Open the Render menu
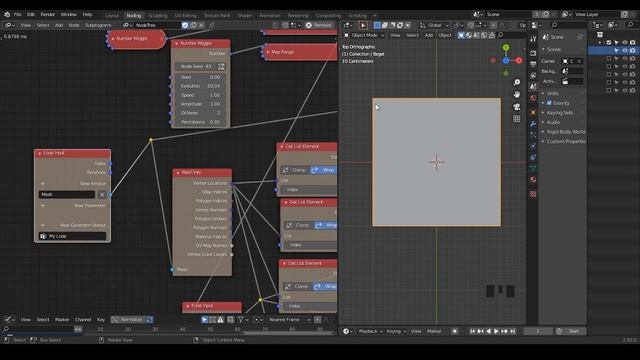This screenshot has width=640, height=360. (x=47, y=14)
